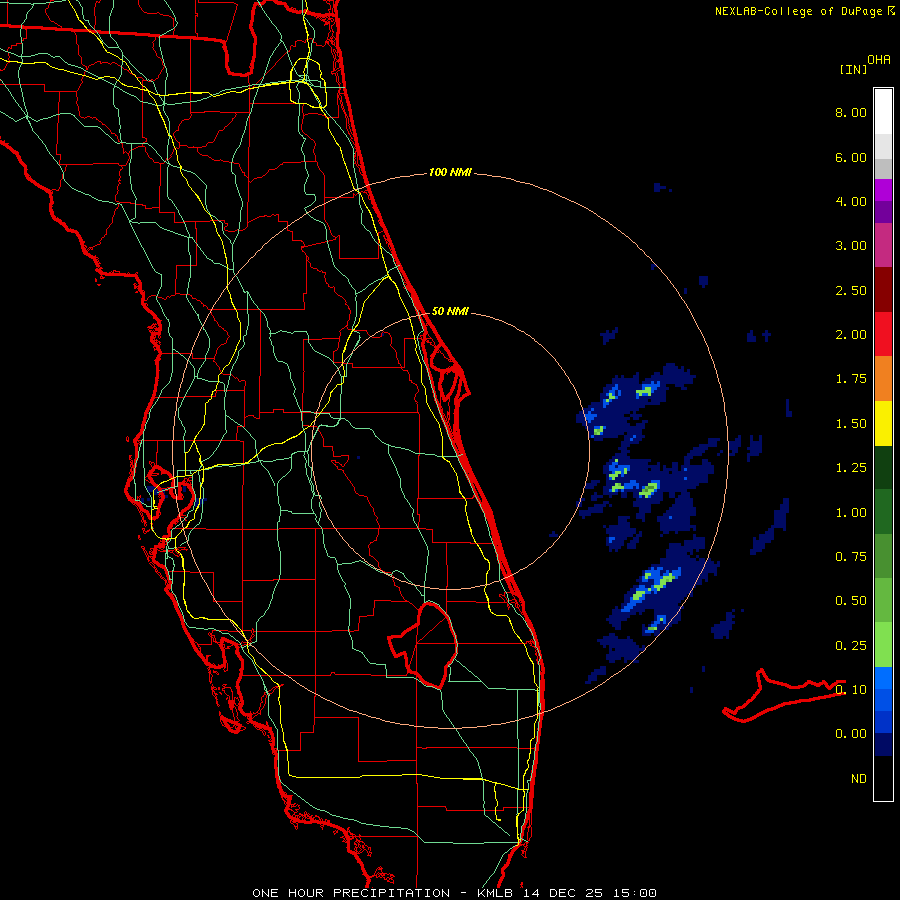Click the 0.10 legend value
900x900 pixels.
coord(851,690)
